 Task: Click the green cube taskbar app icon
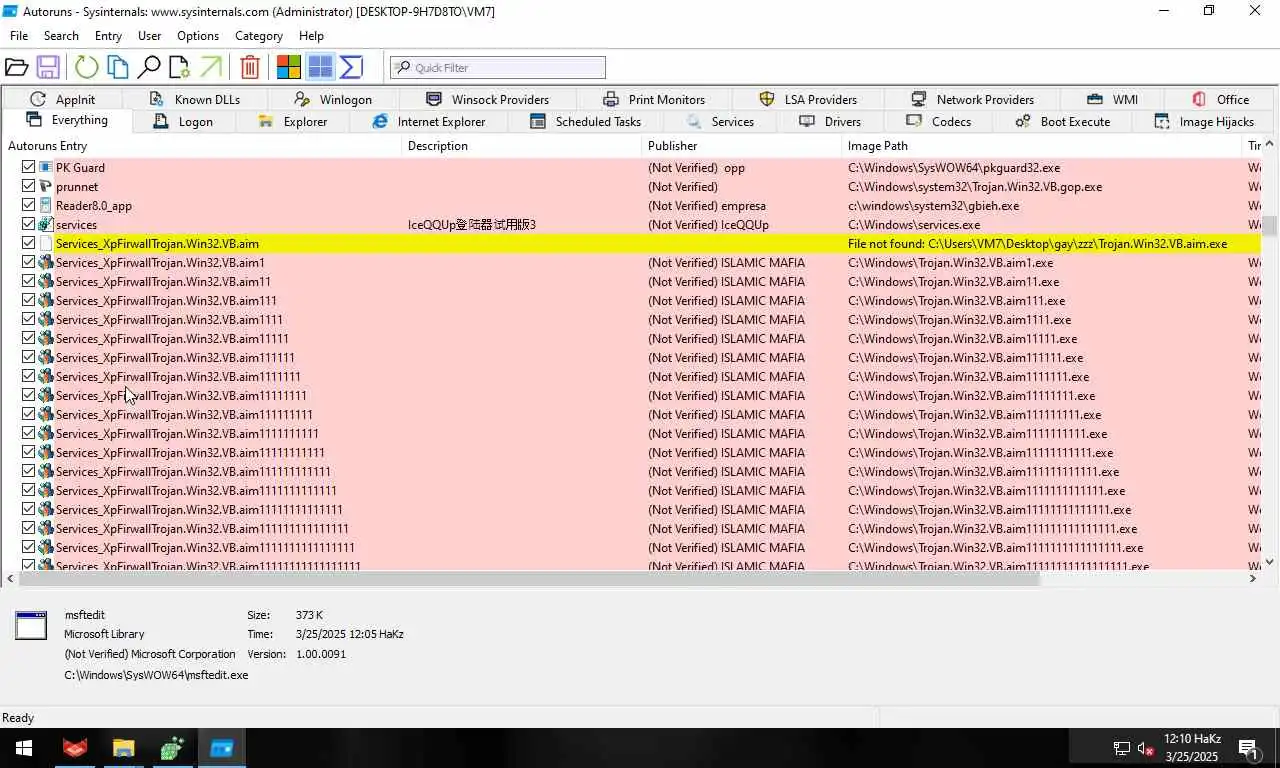[x=172, y=748]
